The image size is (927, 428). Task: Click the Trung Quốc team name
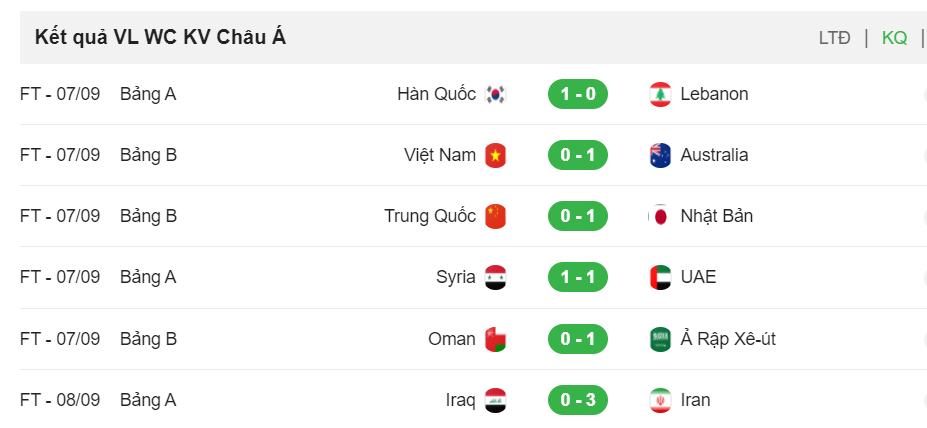point(430,216)
